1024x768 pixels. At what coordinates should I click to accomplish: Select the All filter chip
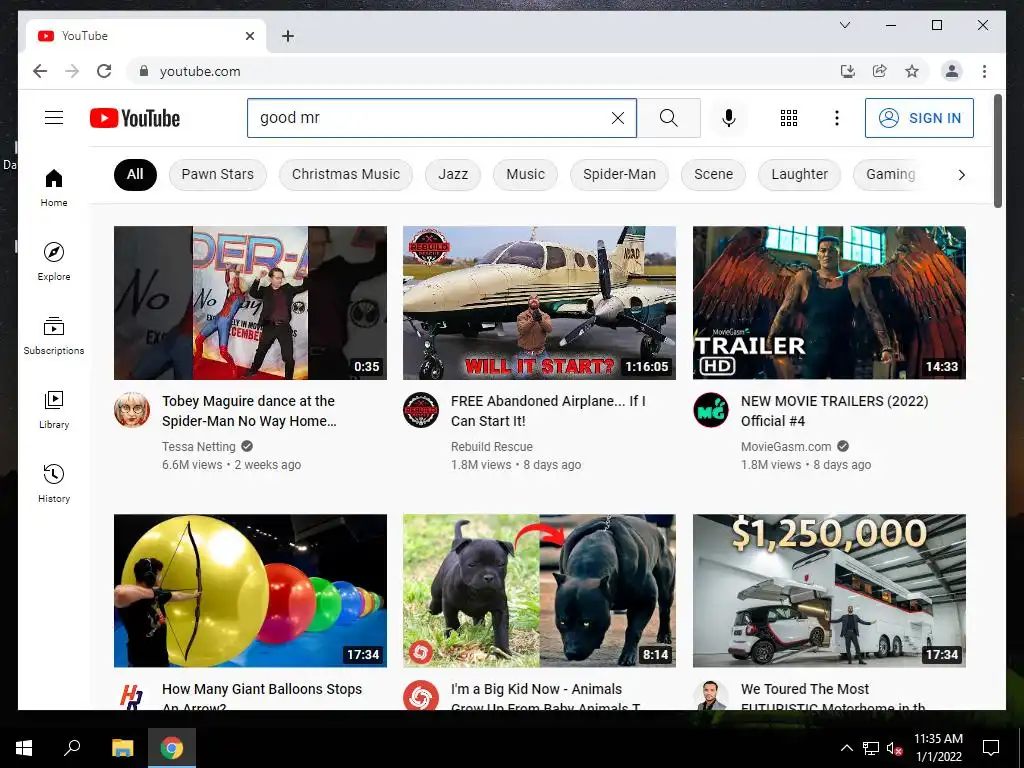[135, 174]
